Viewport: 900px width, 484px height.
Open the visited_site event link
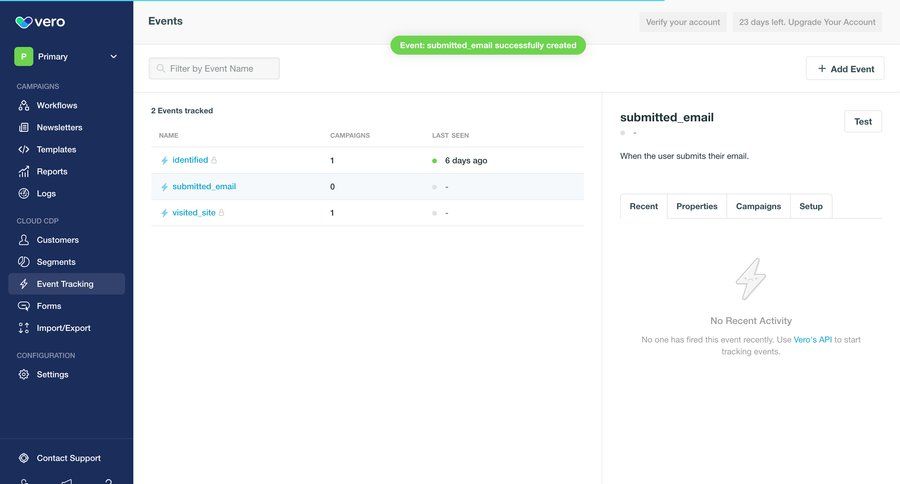tap(194, 212)
